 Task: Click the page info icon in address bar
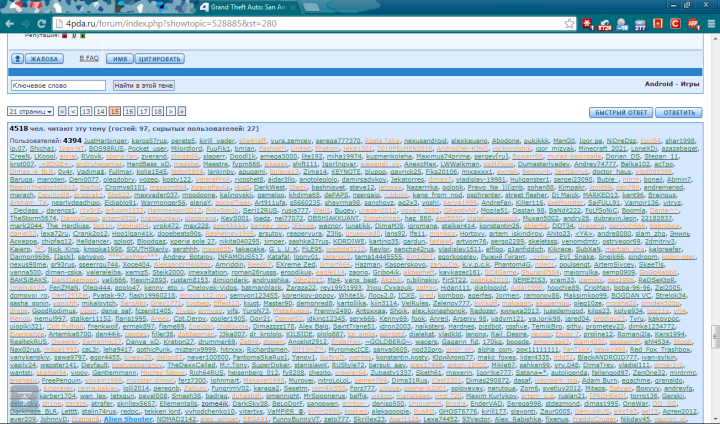coord(59,24)
